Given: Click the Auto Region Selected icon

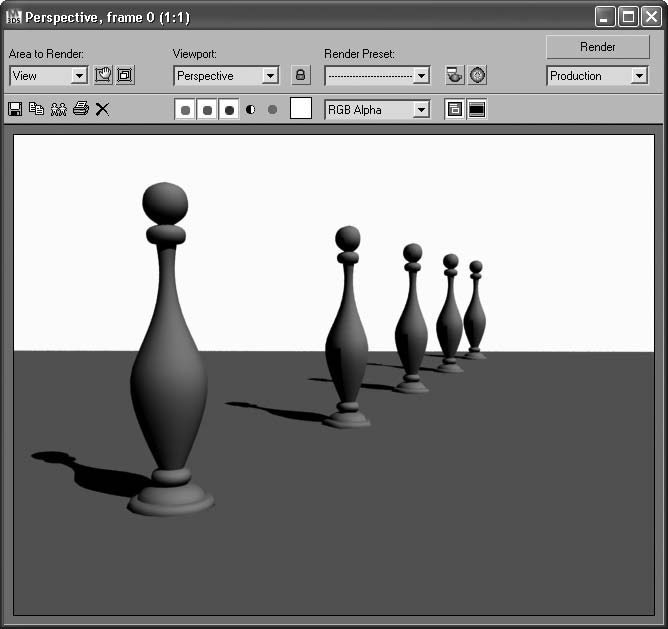Looking at the screenshot, I should (125, 76).
